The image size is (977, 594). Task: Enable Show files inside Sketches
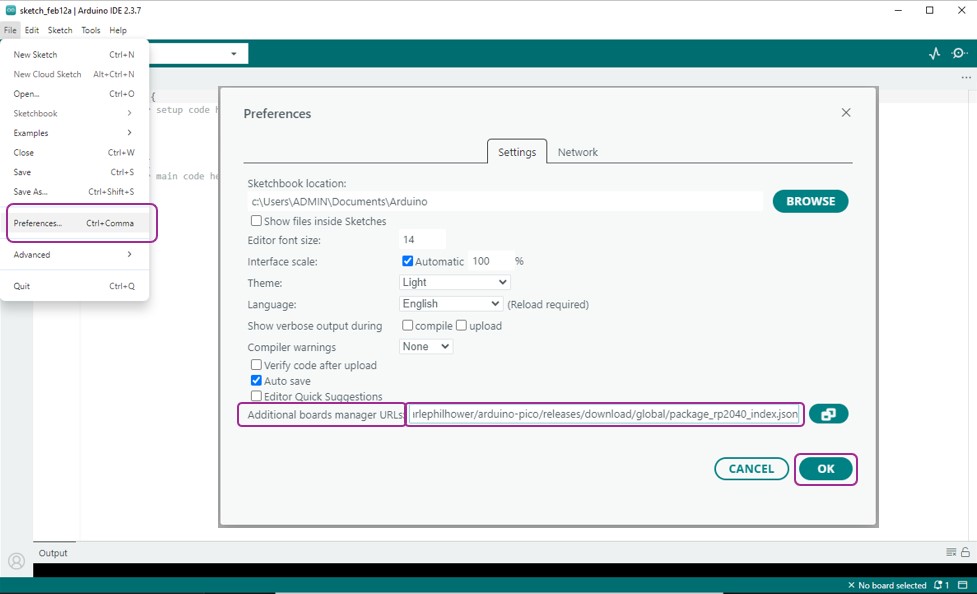tap(256, 221)
